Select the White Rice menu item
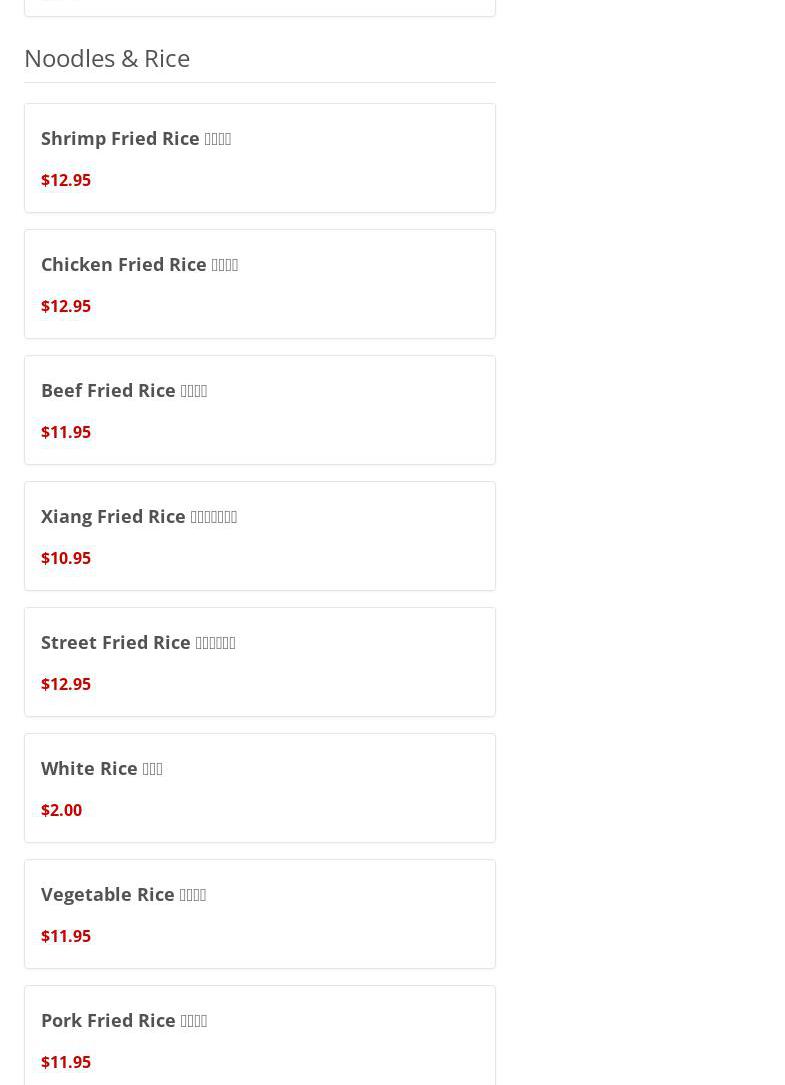The height and width of the screenshot is (1085, 785). (x=260, y=787)
